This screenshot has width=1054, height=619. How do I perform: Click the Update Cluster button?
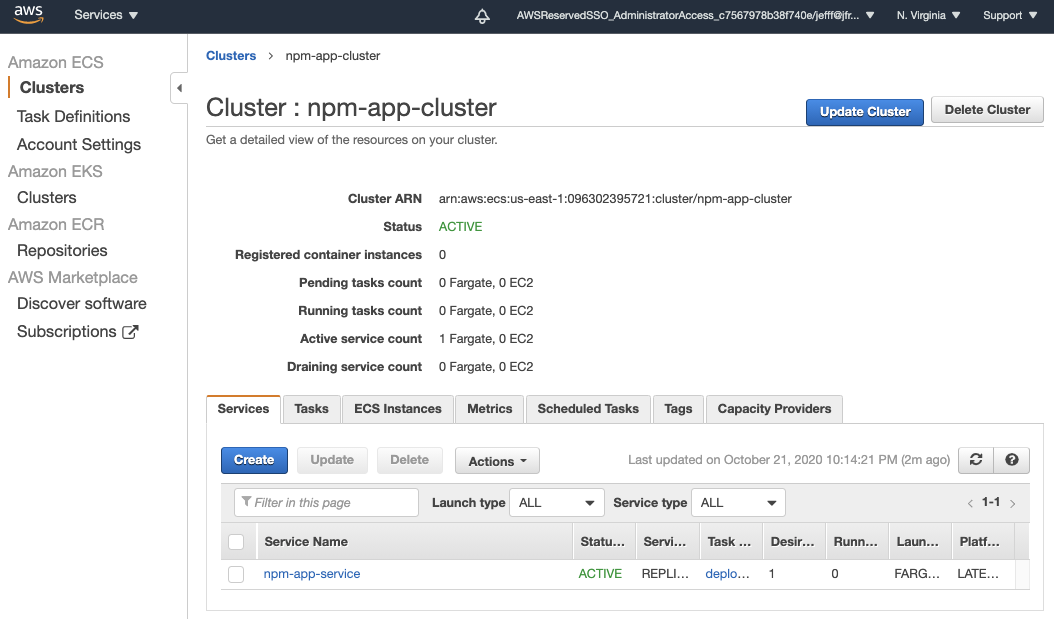click(x=864, y=112)
